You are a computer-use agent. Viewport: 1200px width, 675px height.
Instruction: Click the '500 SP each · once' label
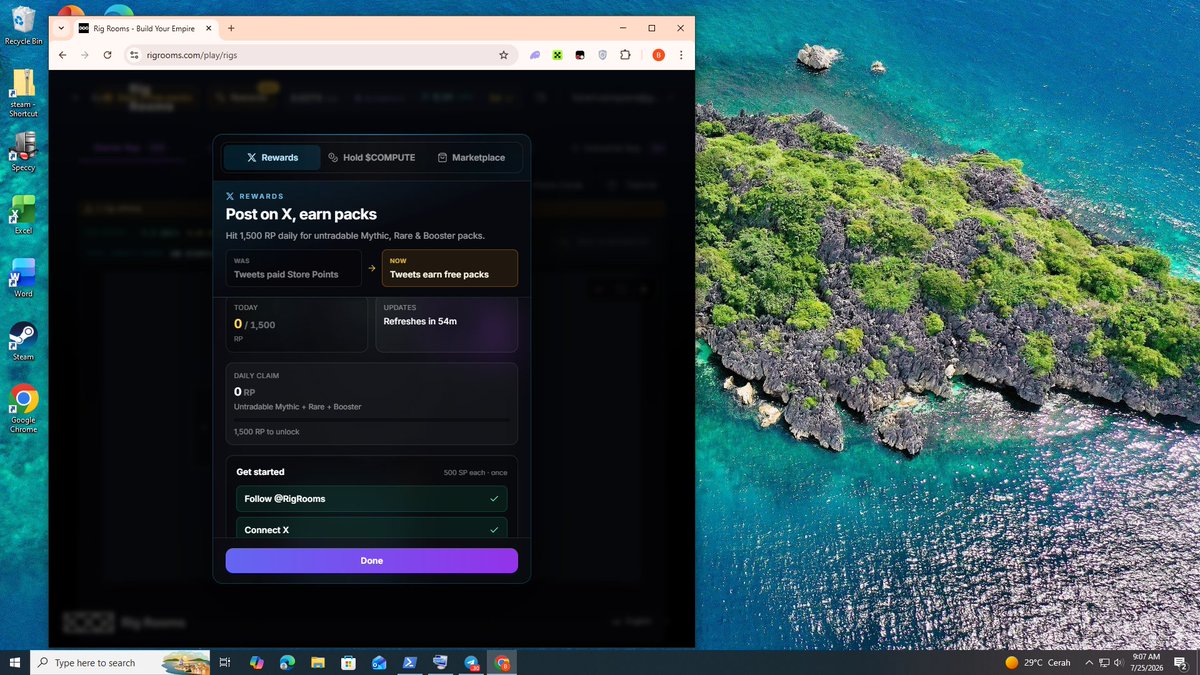pyautogui.click(x=475, y=472)
